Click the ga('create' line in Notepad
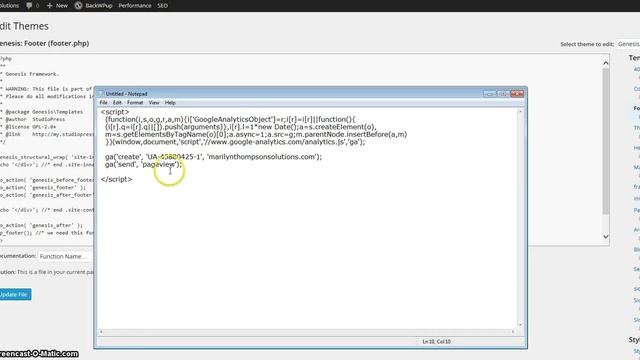This screenshot has height=360, width=640. click(x=213, y=157)
